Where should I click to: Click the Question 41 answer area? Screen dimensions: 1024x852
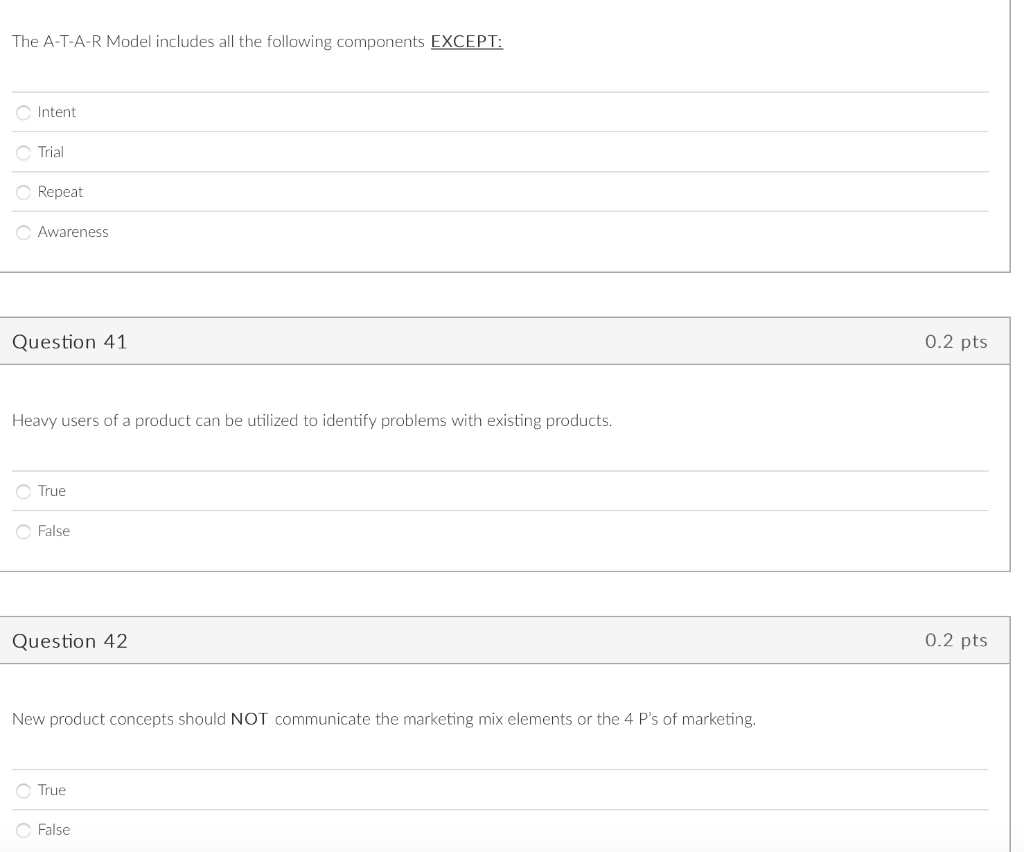pos(500,510)
